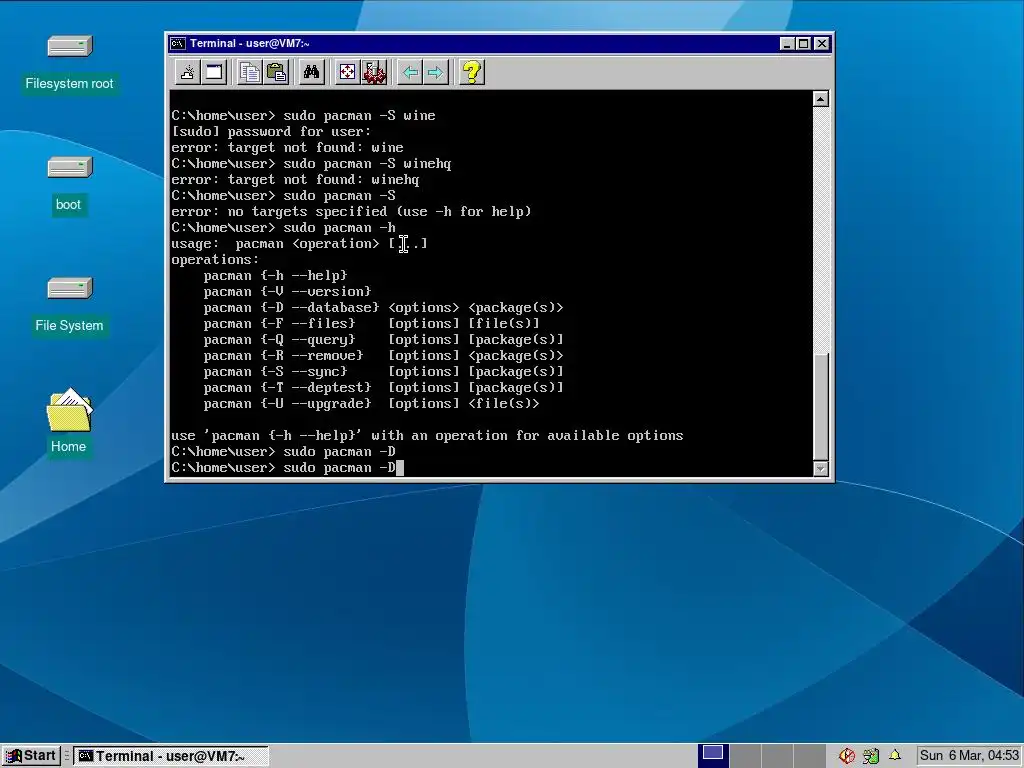1024x768 pixels.
Task: Click the network status icon in the tray
Action: point(871,756)
